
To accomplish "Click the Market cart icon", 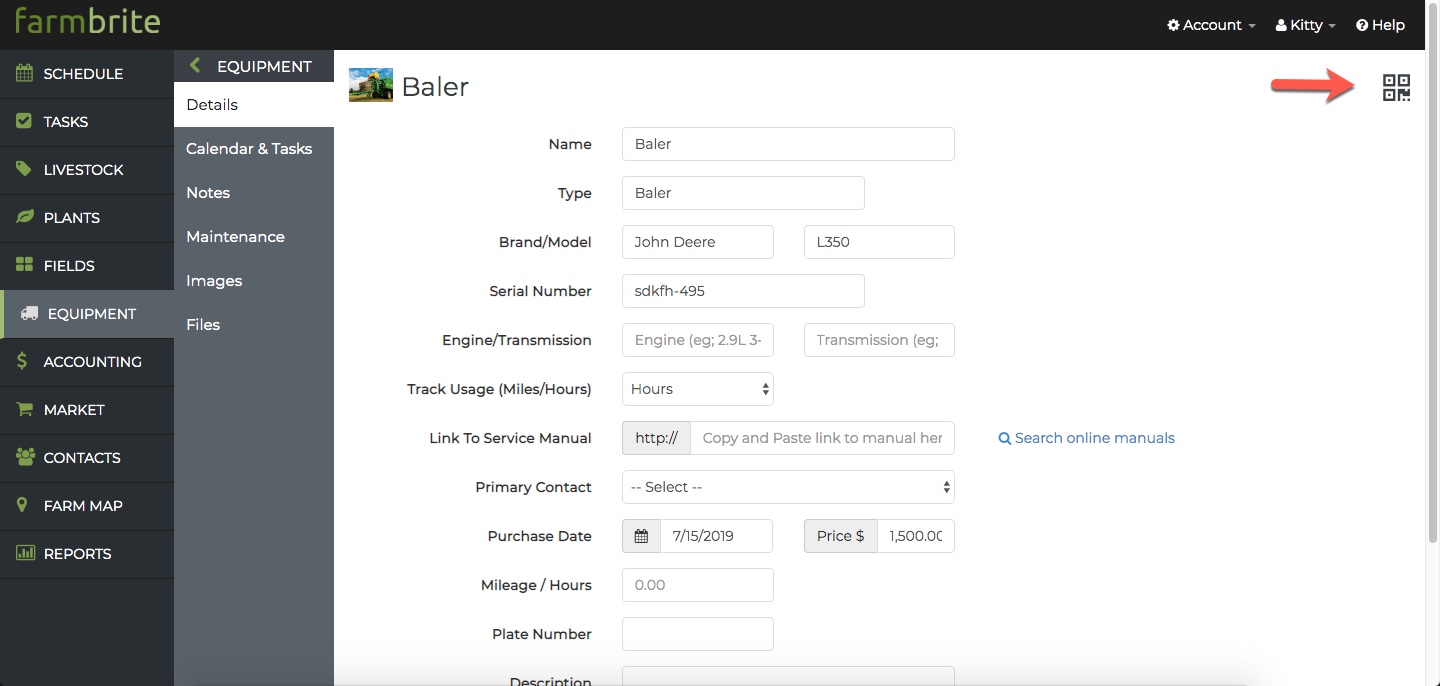I will [24, 409].
